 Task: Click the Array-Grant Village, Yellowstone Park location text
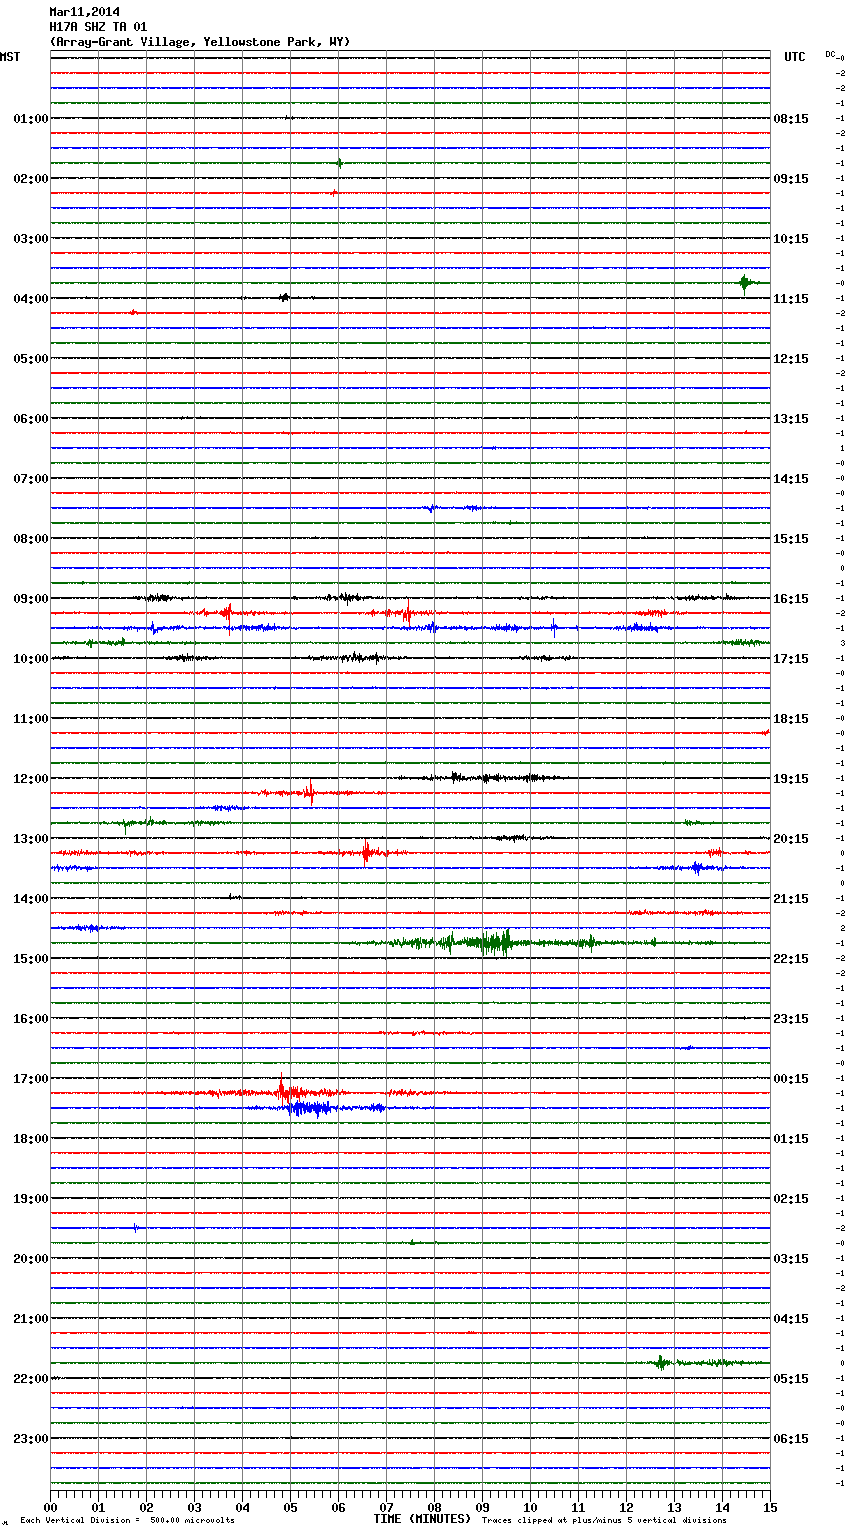point(200,42)
